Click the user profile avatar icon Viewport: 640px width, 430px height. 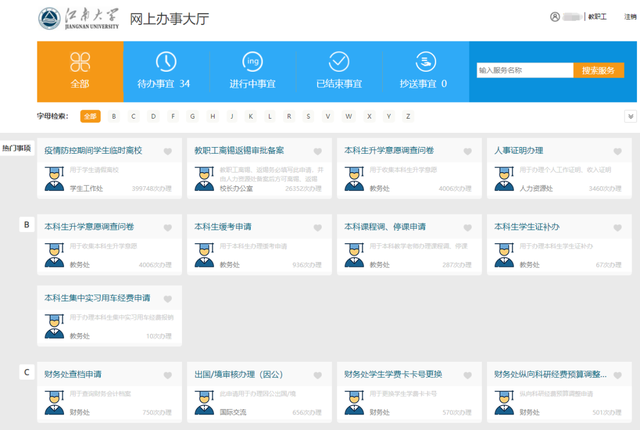[x=555, y=17]
